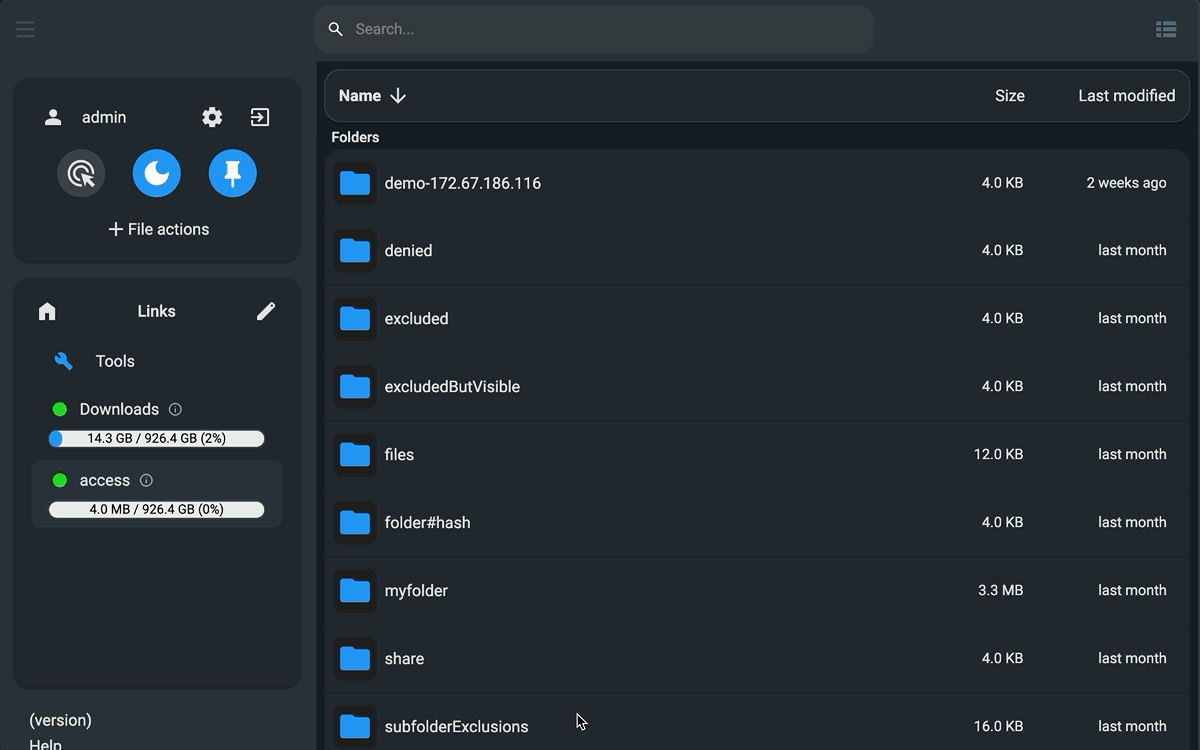Show info for Downloads source
Viewport: 1200px width, 750px height.
pos(175,409)
